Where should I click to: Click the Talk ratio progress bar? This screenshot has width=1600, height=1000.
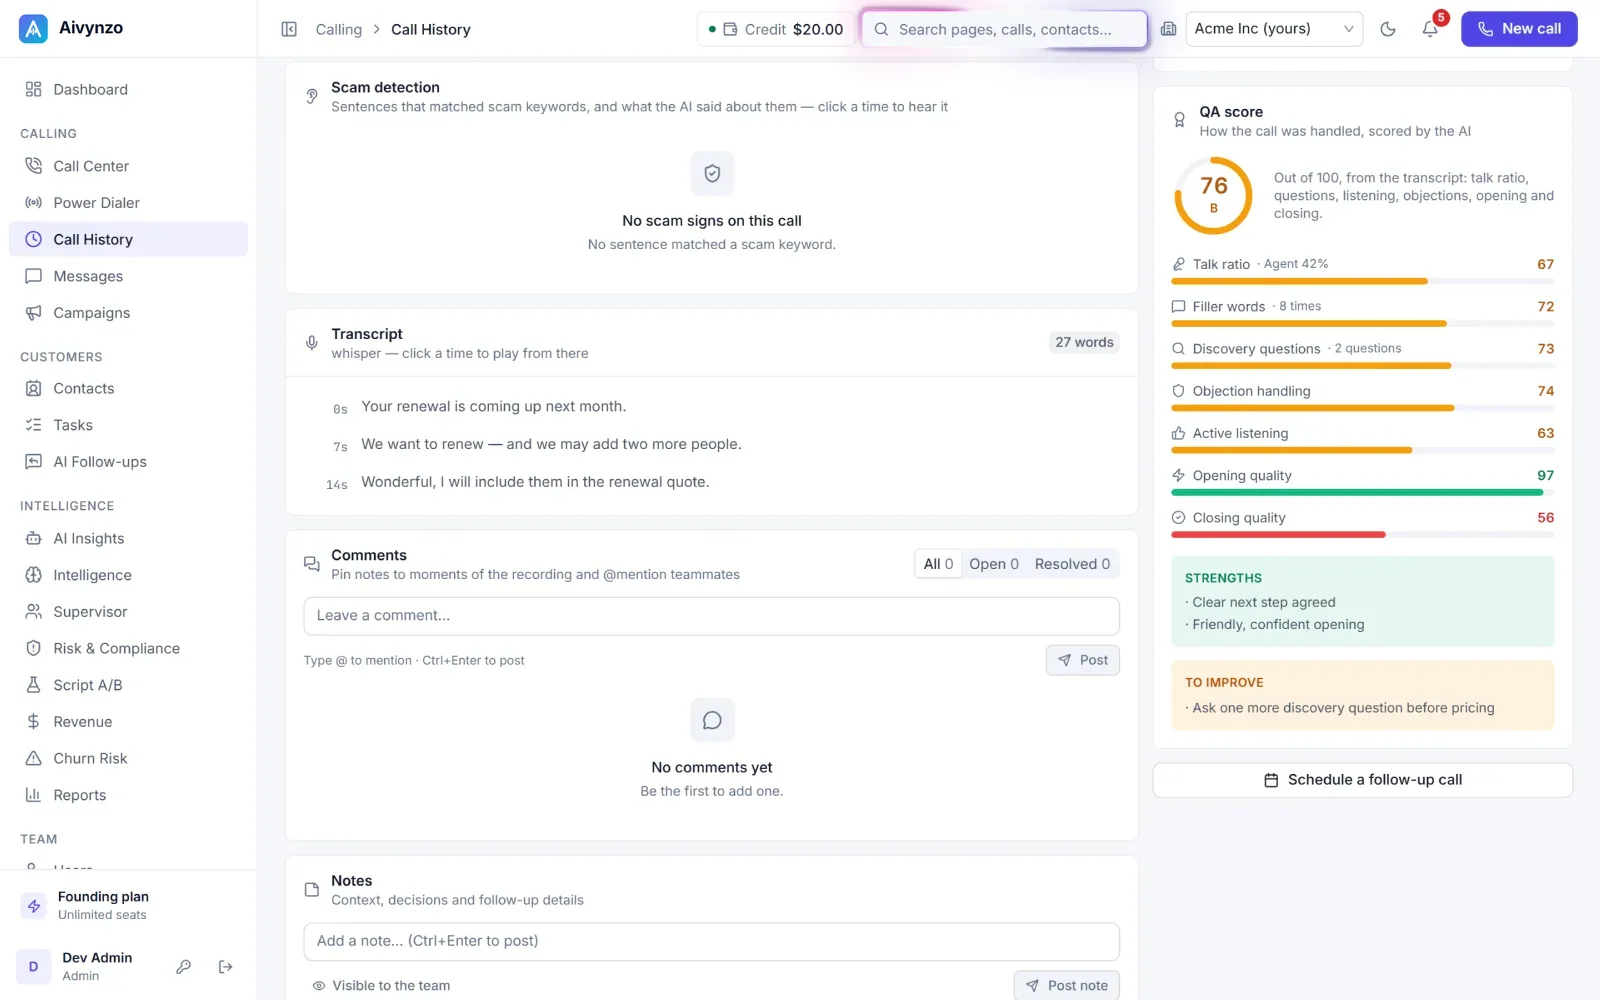coord(1362,282)
